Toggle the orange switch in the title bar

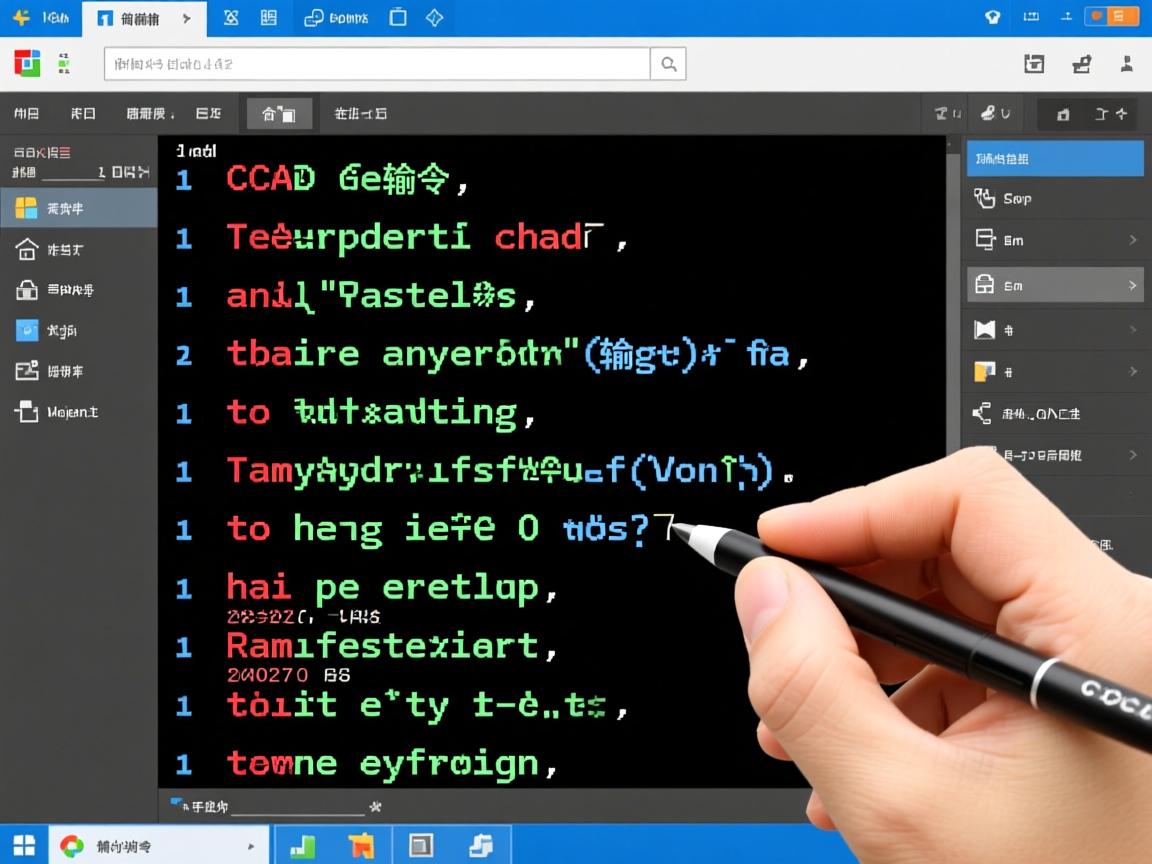point(1108,16)
